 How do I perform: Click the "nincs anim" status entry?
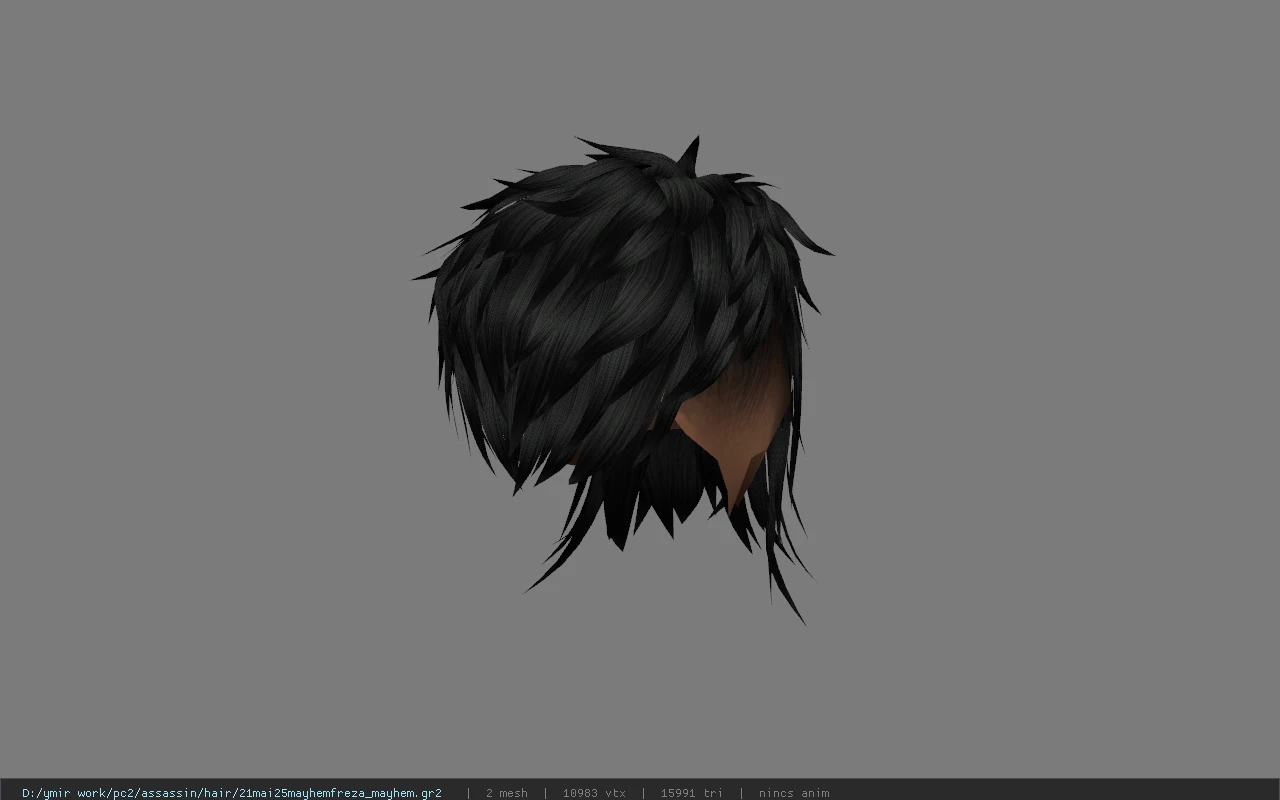[793, 793]
